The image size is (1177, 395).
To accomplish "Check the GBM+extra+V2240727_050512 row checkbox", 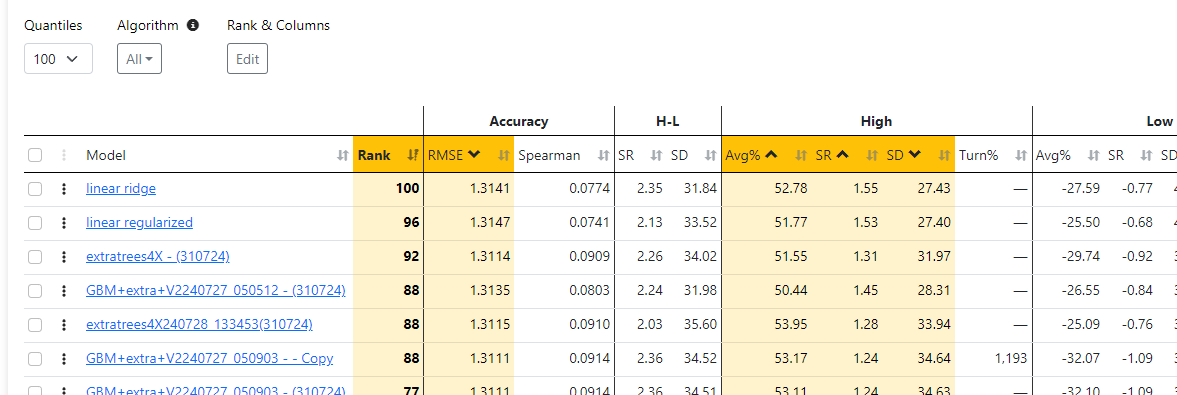I will pos(35,291).
